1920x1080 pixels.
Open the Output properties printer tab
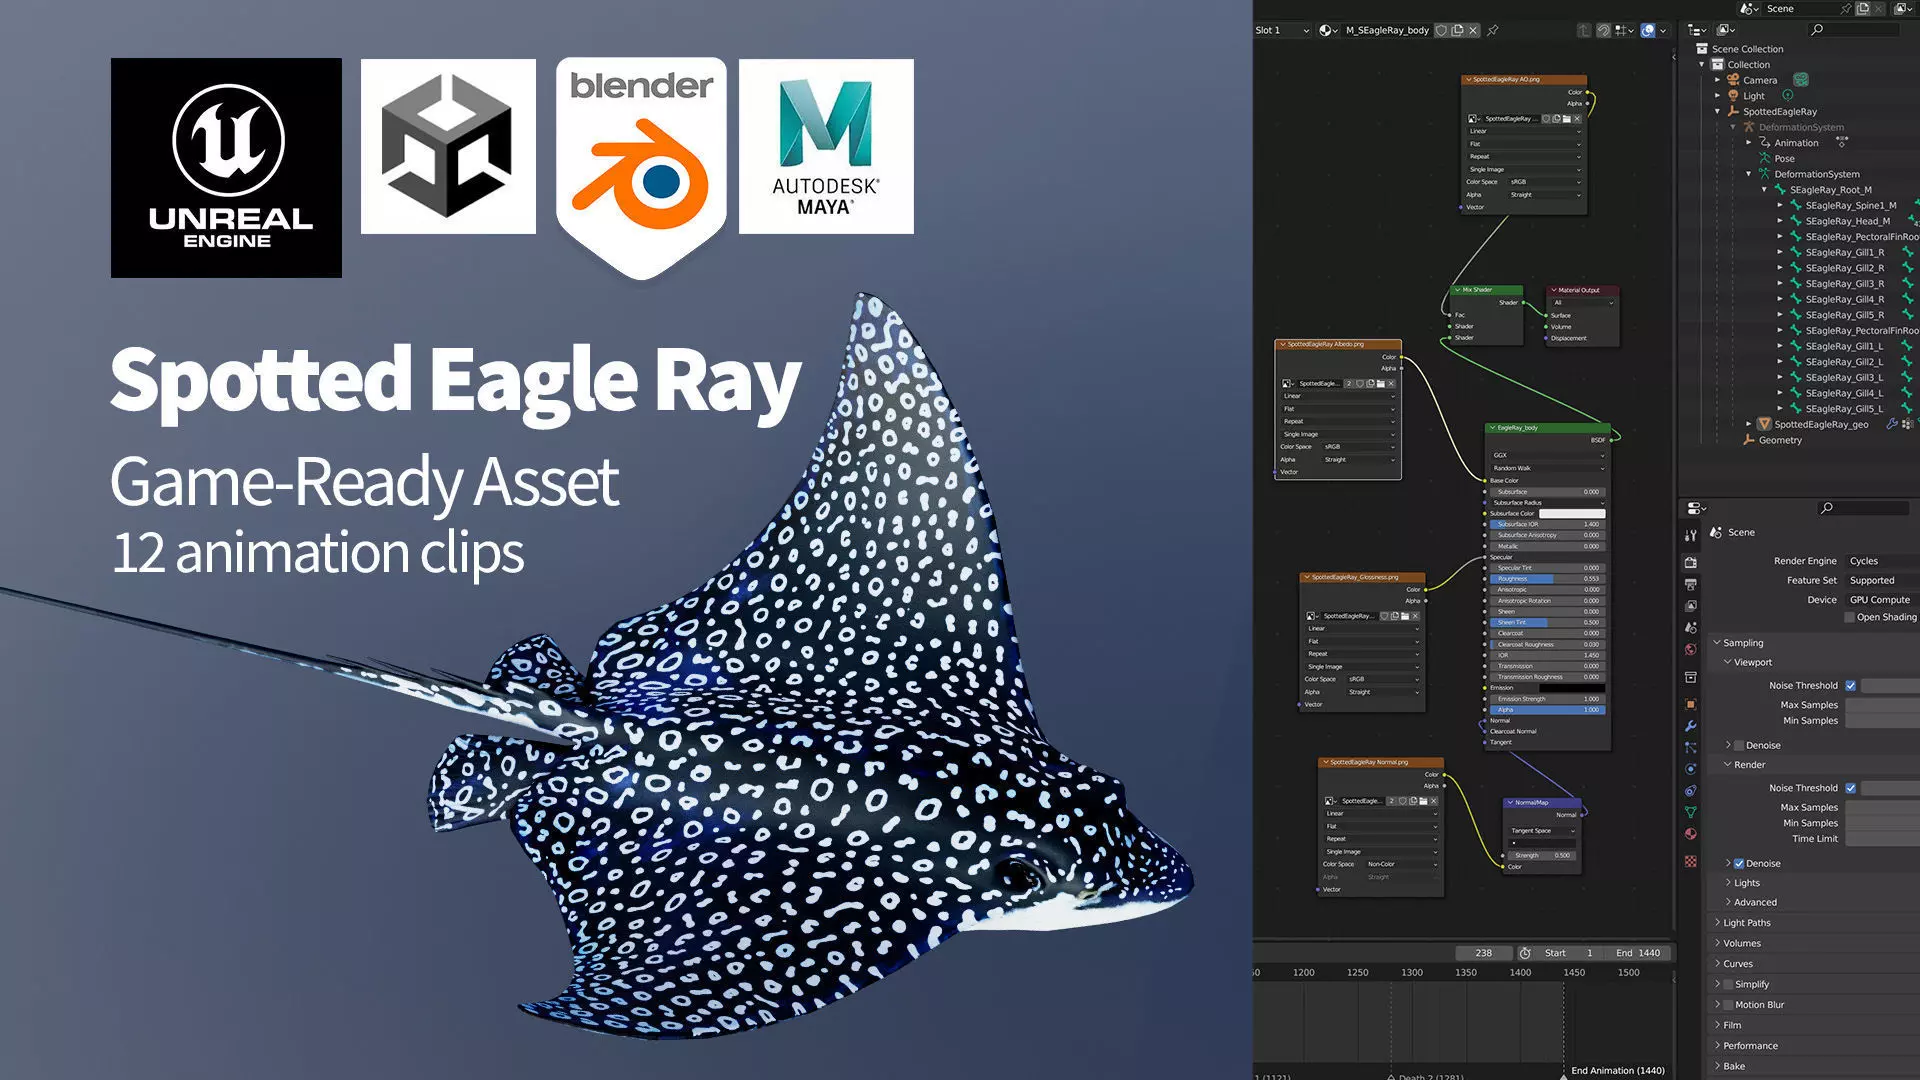pos(1691,584)
